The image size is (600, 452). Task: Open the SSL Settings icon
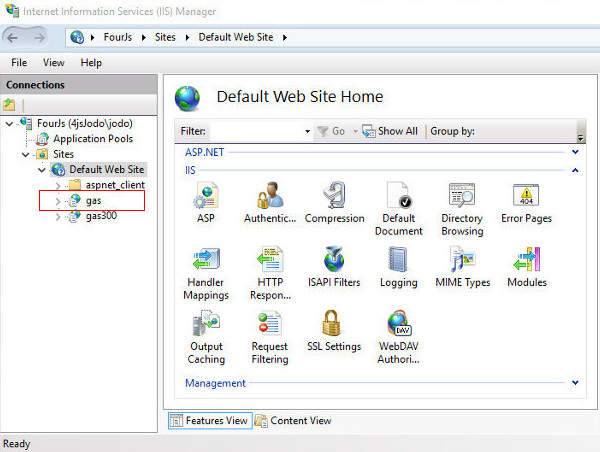click(x=334, y=324)
